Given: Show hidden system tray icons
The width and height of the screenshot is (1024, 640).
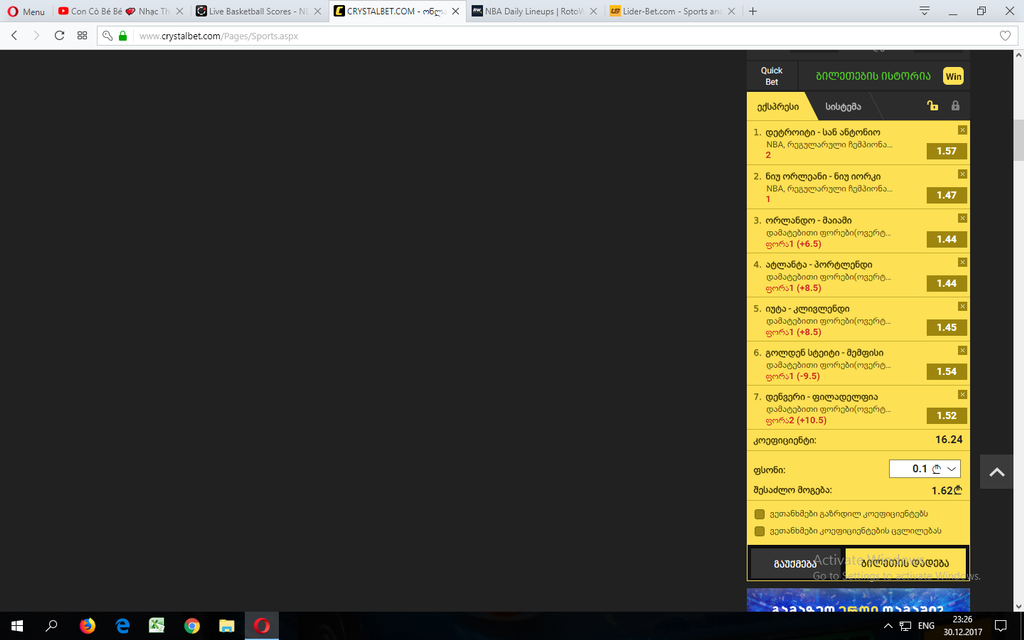Looking at the screenshot, I should 888,626.
